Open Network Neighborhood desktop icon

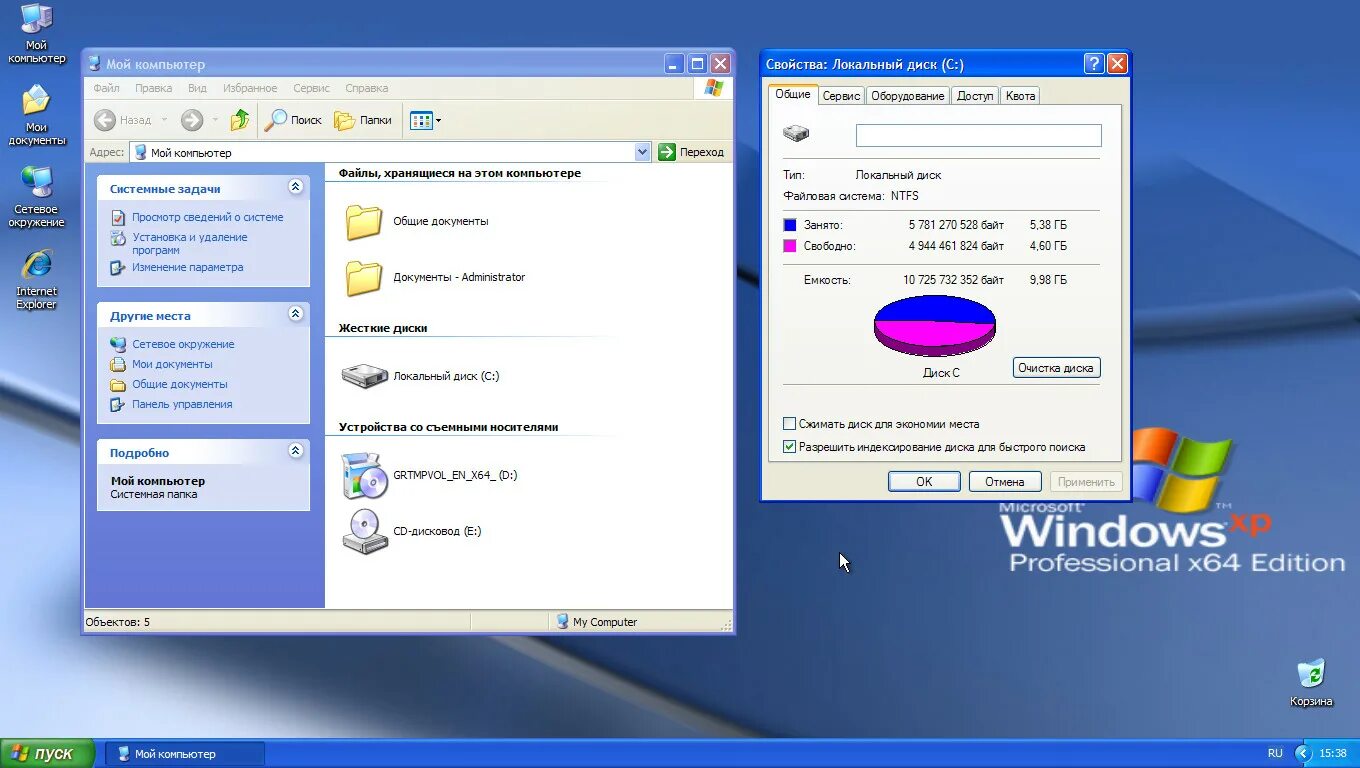(x=37, y=196)
